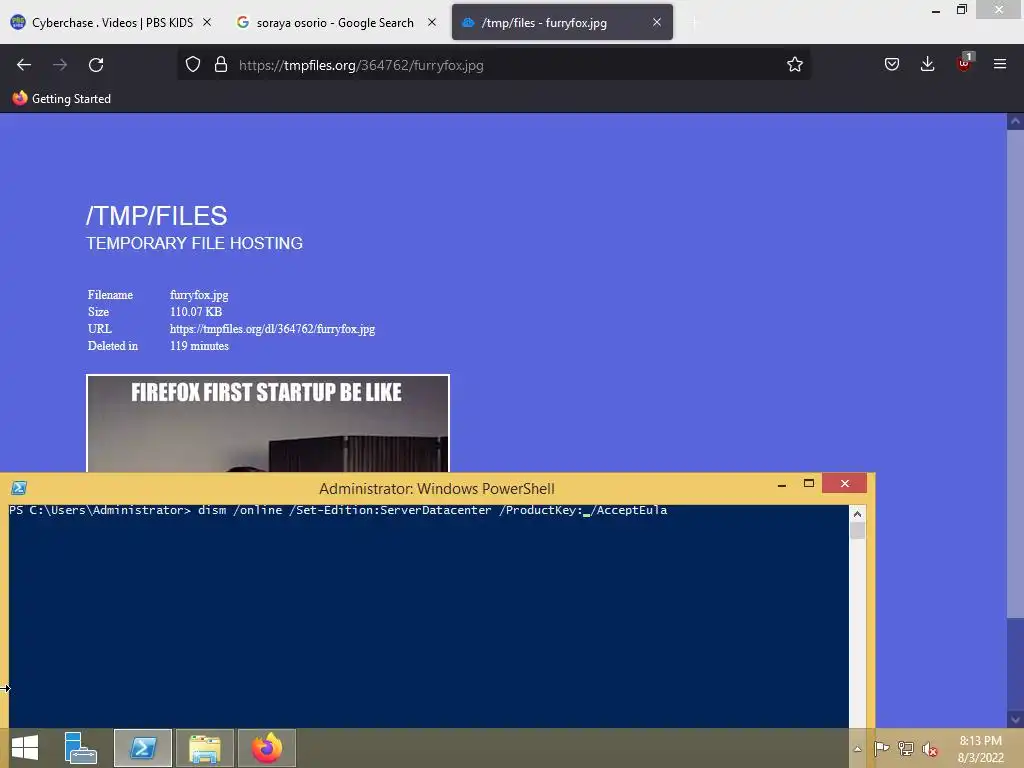Click the PowerShell scrollbar up arrow

pyautogui.click(x=857, y=514)
